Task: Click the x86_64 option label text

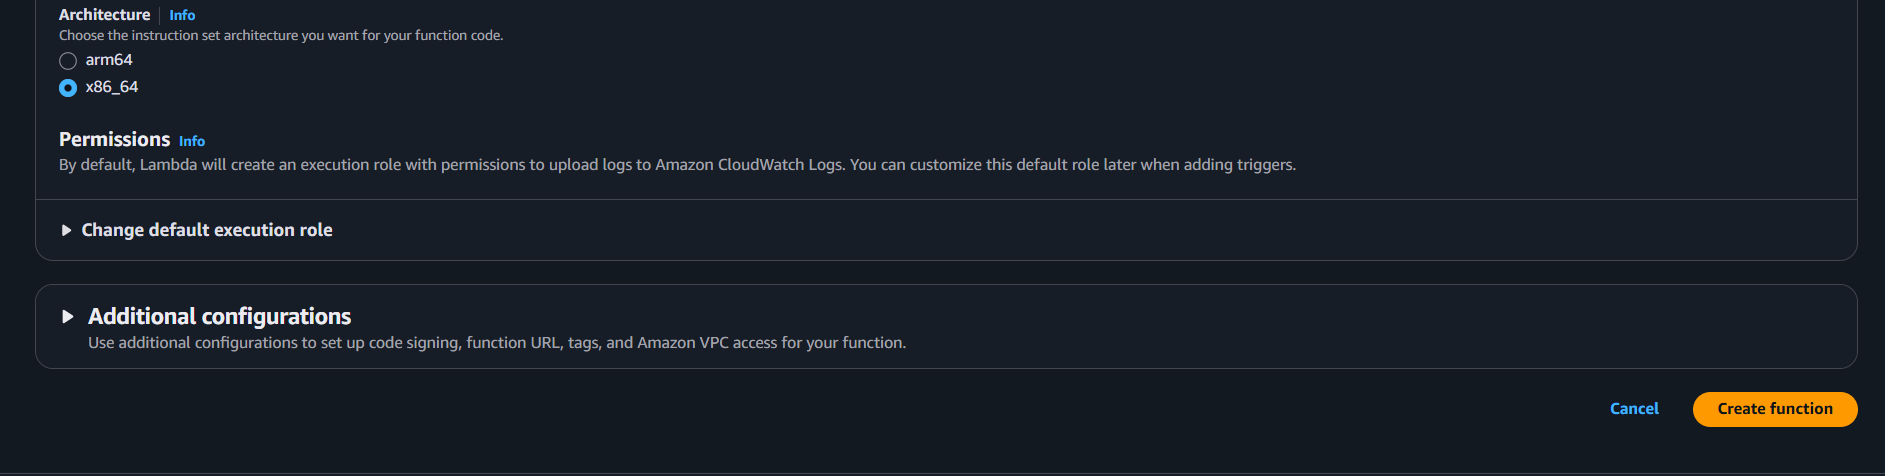Action: (x=112, y=87)
